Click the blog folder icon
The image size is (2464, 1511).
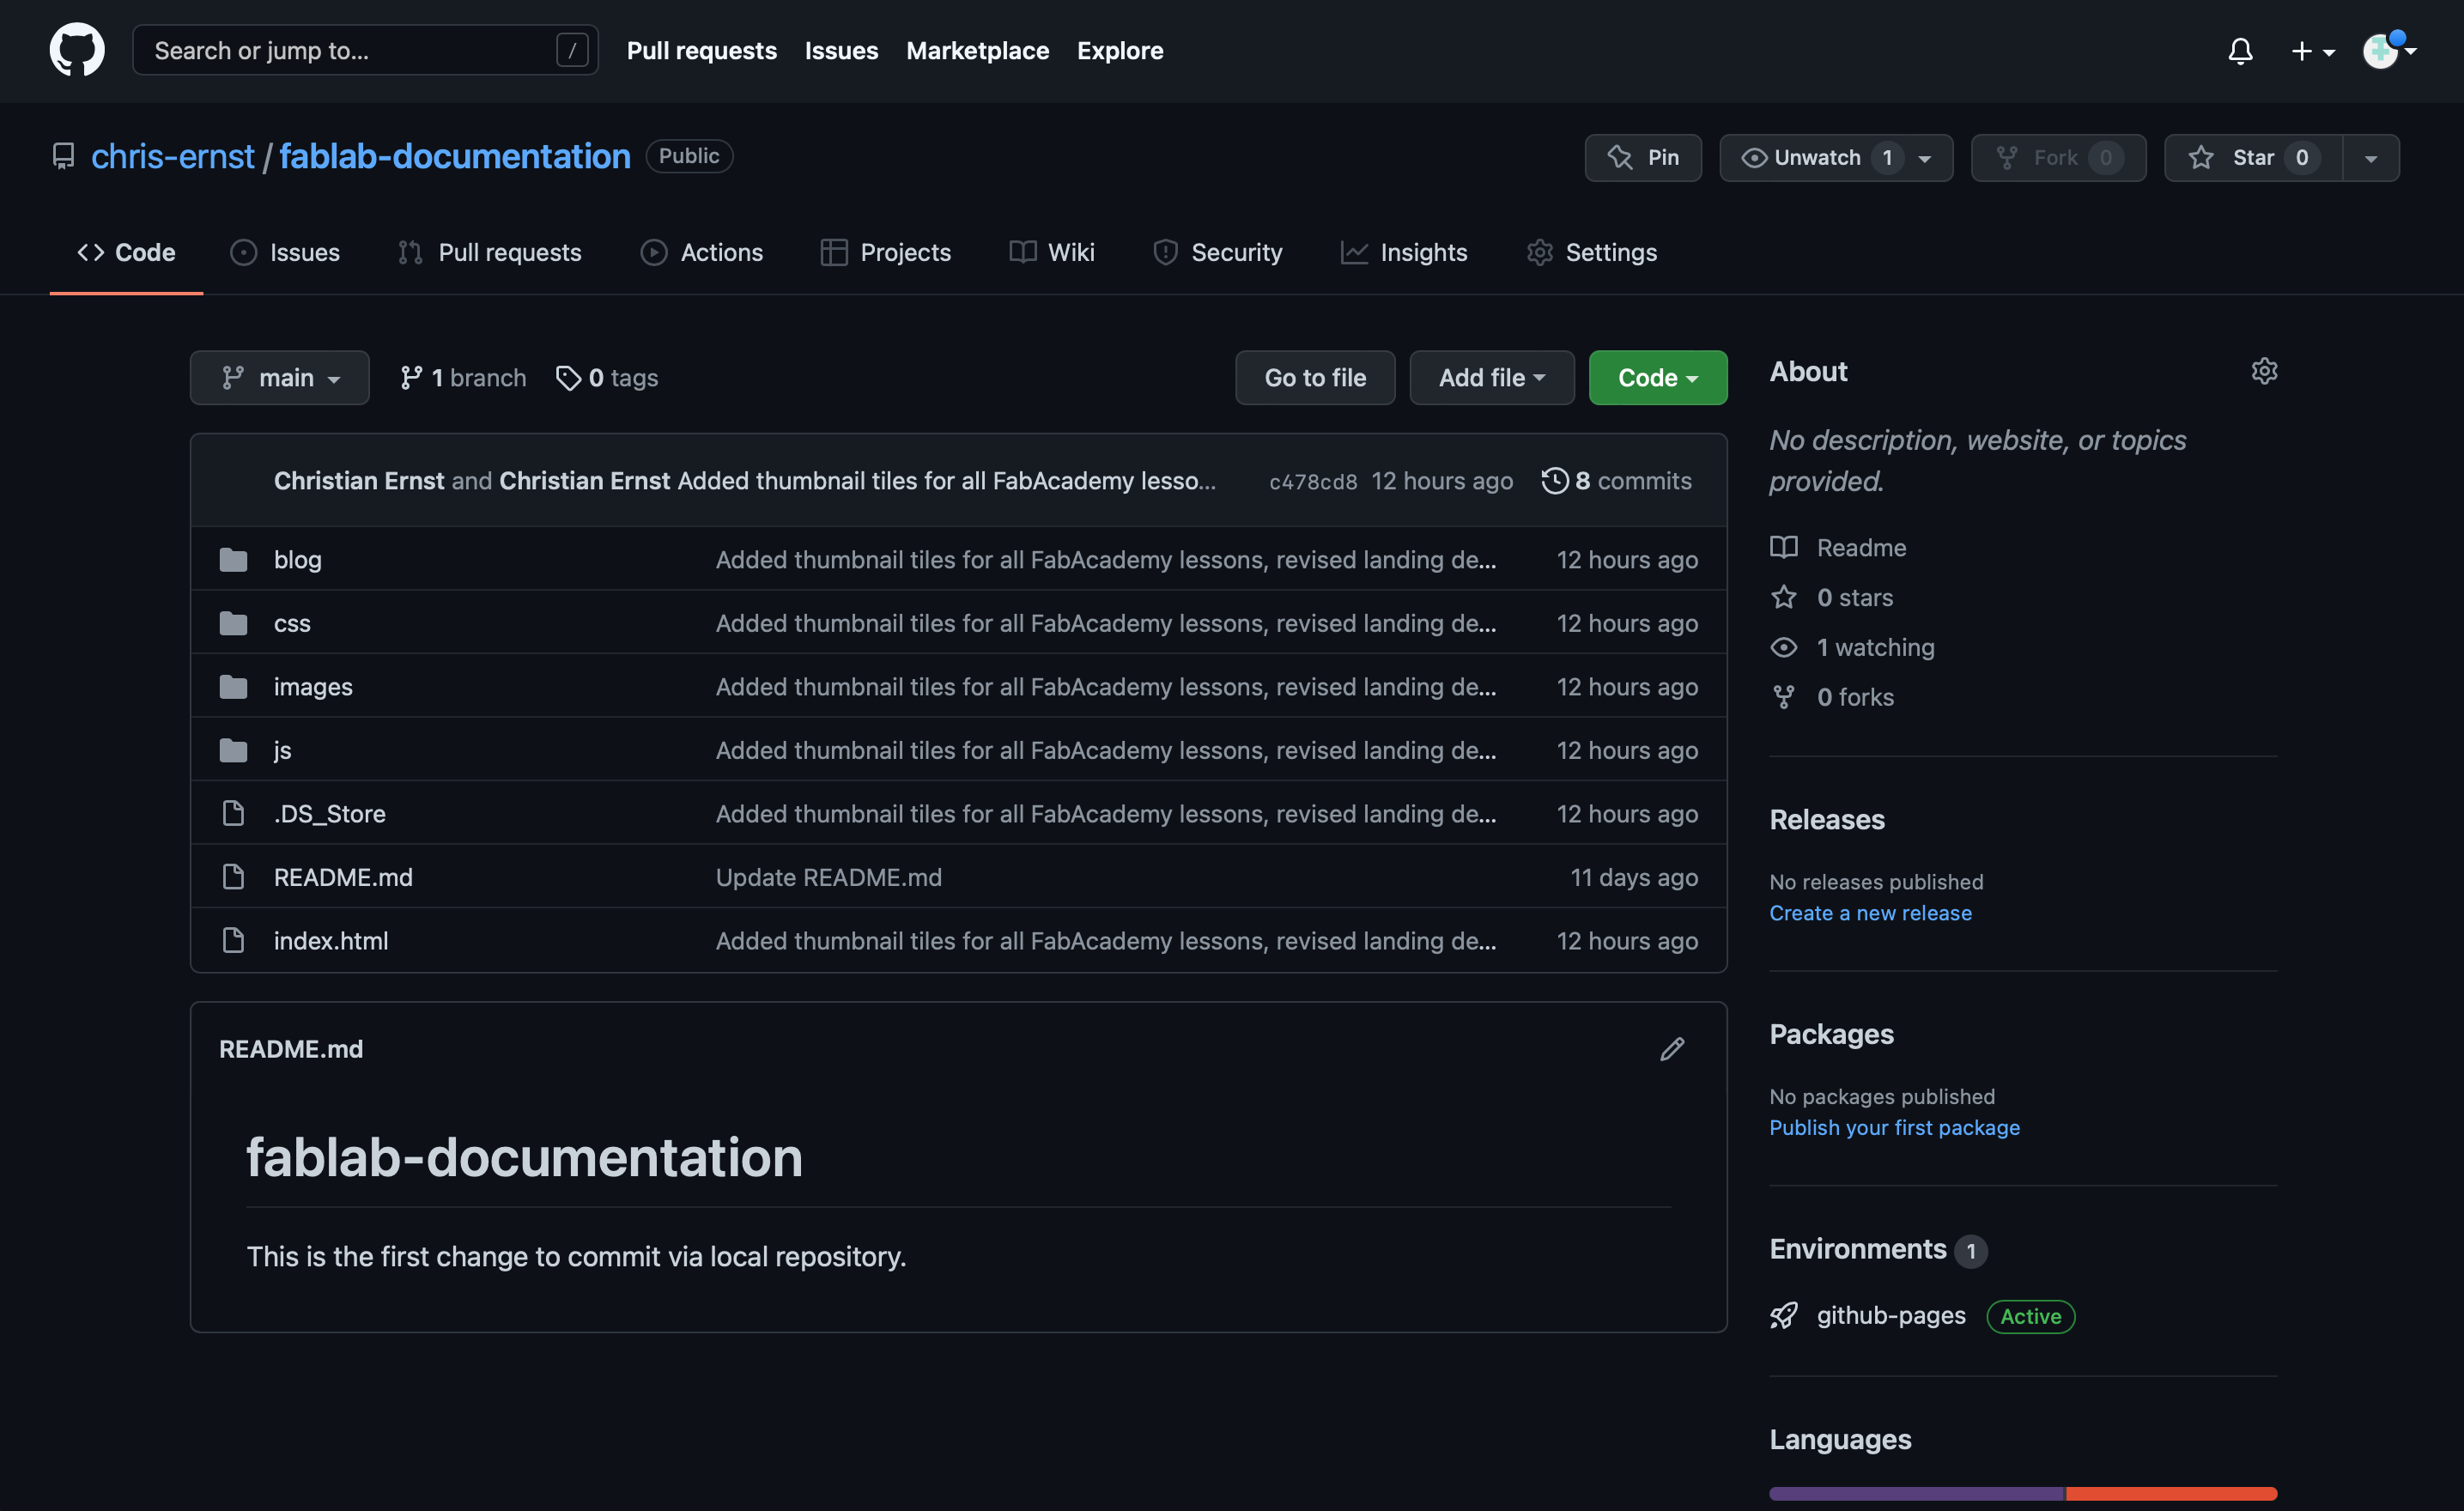[233, 560]
